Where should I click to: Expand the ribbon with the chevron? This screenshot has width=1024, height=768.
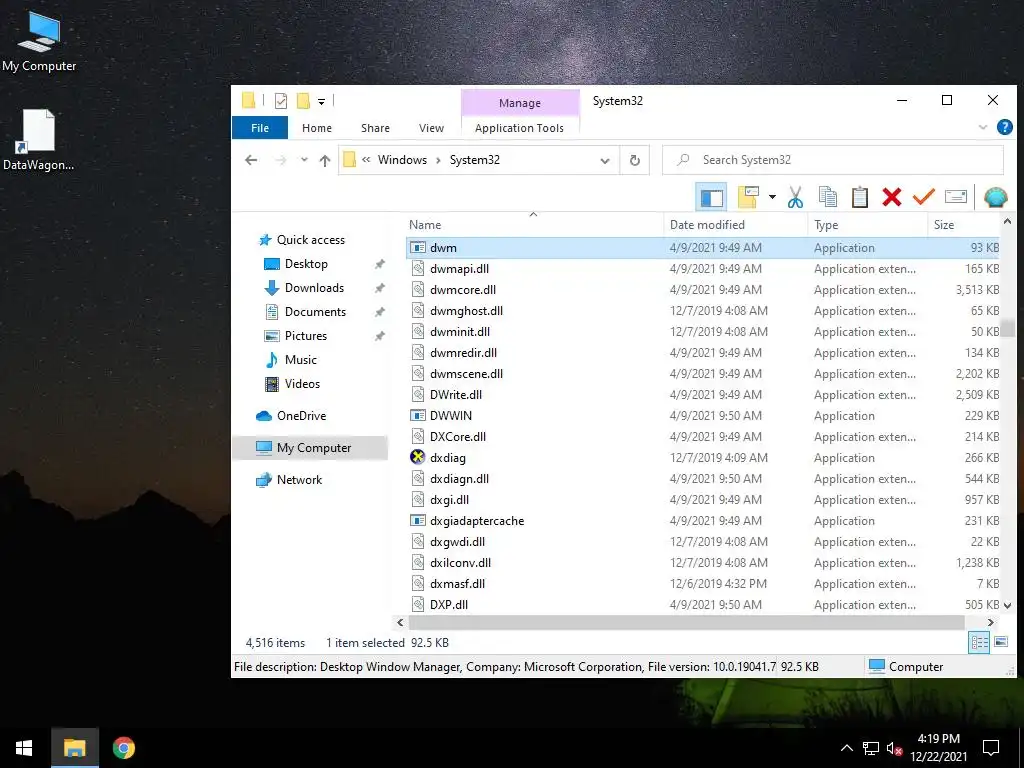pos(982,127)
